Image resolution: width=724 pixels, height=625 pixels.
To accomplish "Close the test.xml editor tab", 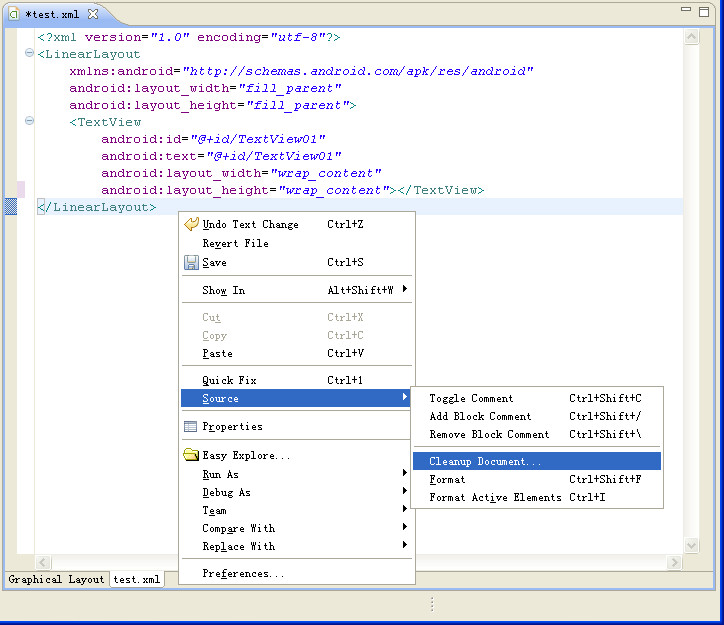I will click(x=93, y=15).
